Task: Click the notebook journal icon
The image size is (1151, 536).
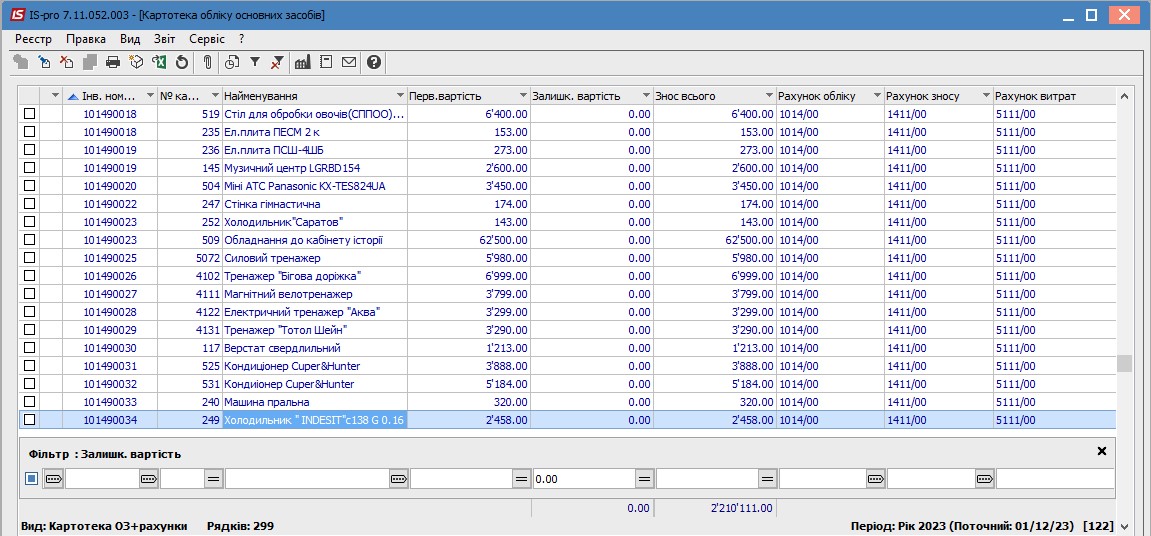Action: pyautogui.click(x=327, y=62)
